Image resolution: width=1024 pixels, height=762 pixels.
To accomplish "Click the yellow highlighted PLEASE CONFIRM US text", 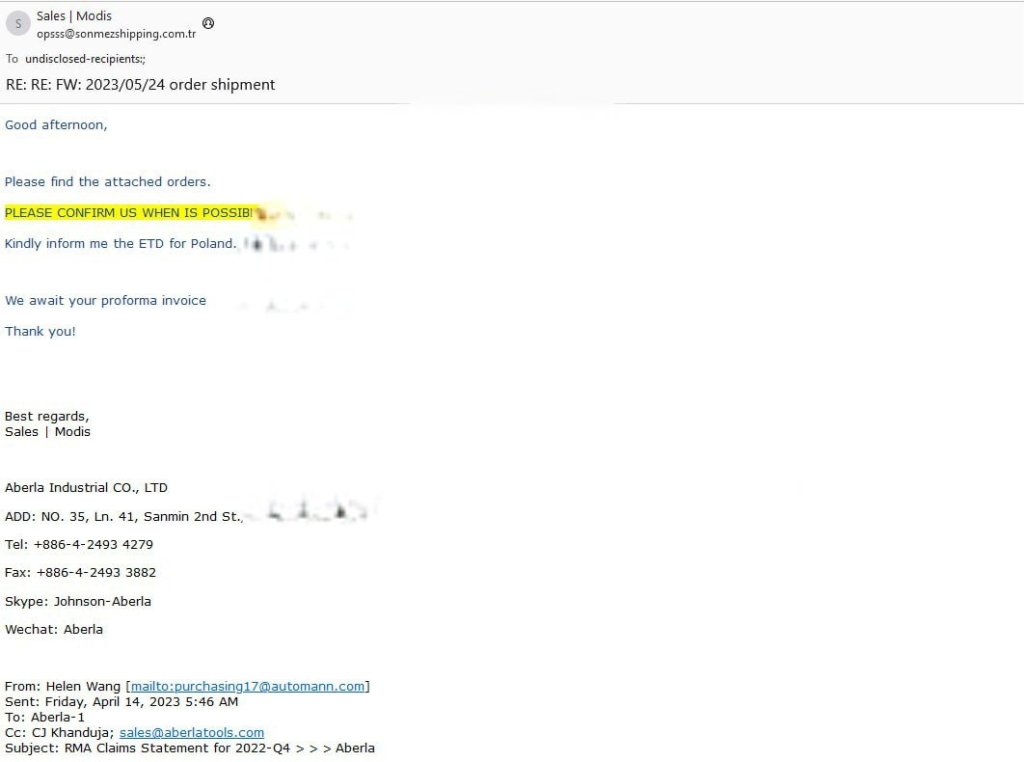I will [x=130, y=213].
